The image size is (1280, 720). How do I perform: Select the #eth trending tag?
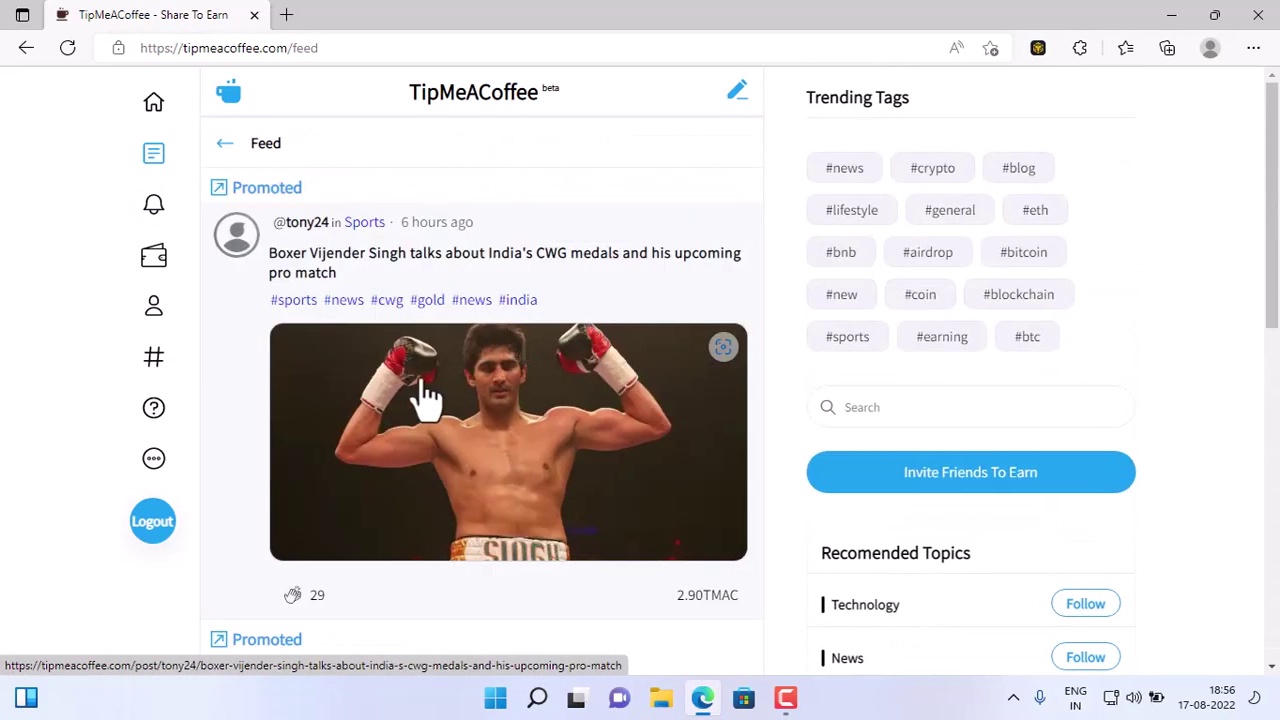pyautogui.click(x=1035, y=210)
